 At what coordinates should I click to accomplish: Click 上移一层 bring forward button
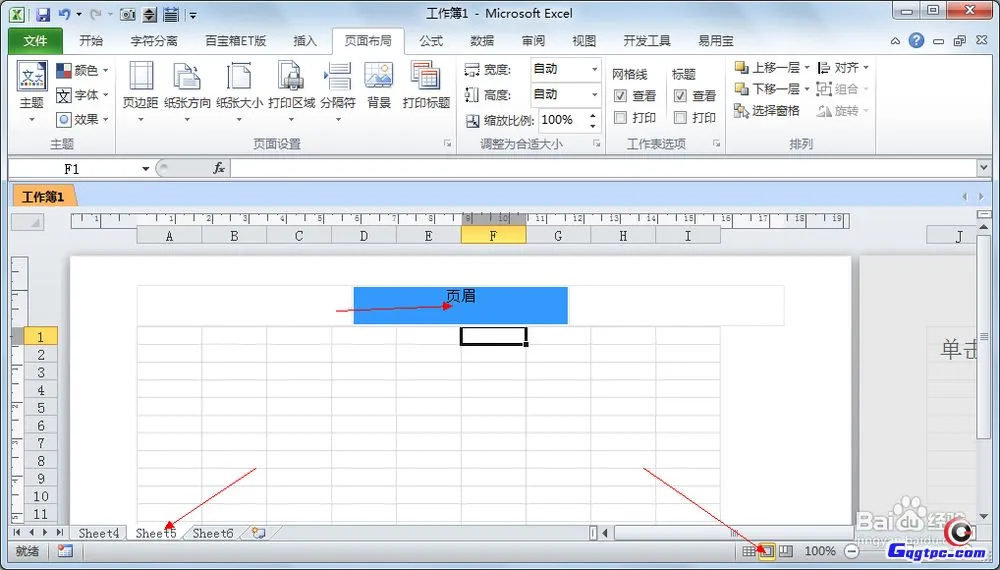[768, 68]
